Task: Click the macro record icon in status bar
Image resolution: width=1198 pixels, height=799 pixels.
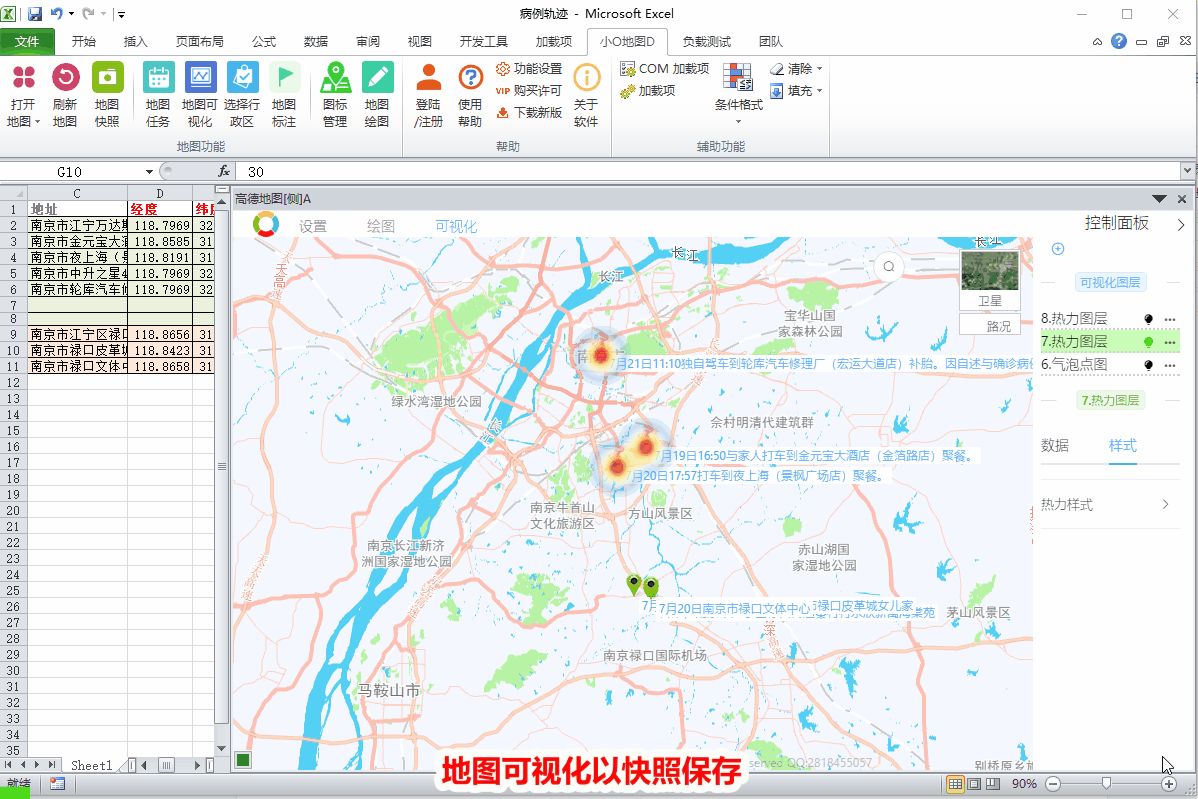Action: (x=57, y=784)
